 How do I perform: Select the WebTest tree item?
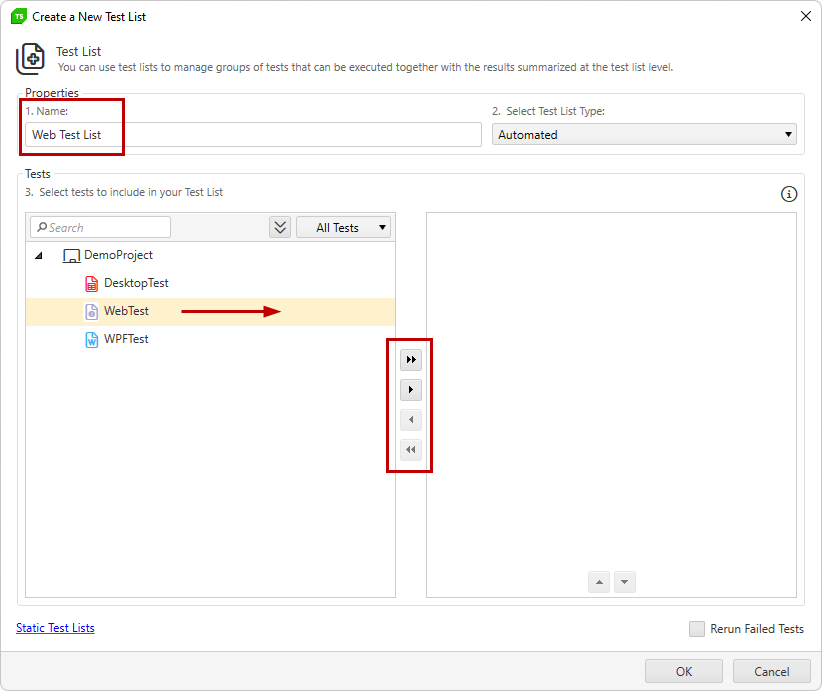pyautogui.click(x=210, y=312)
